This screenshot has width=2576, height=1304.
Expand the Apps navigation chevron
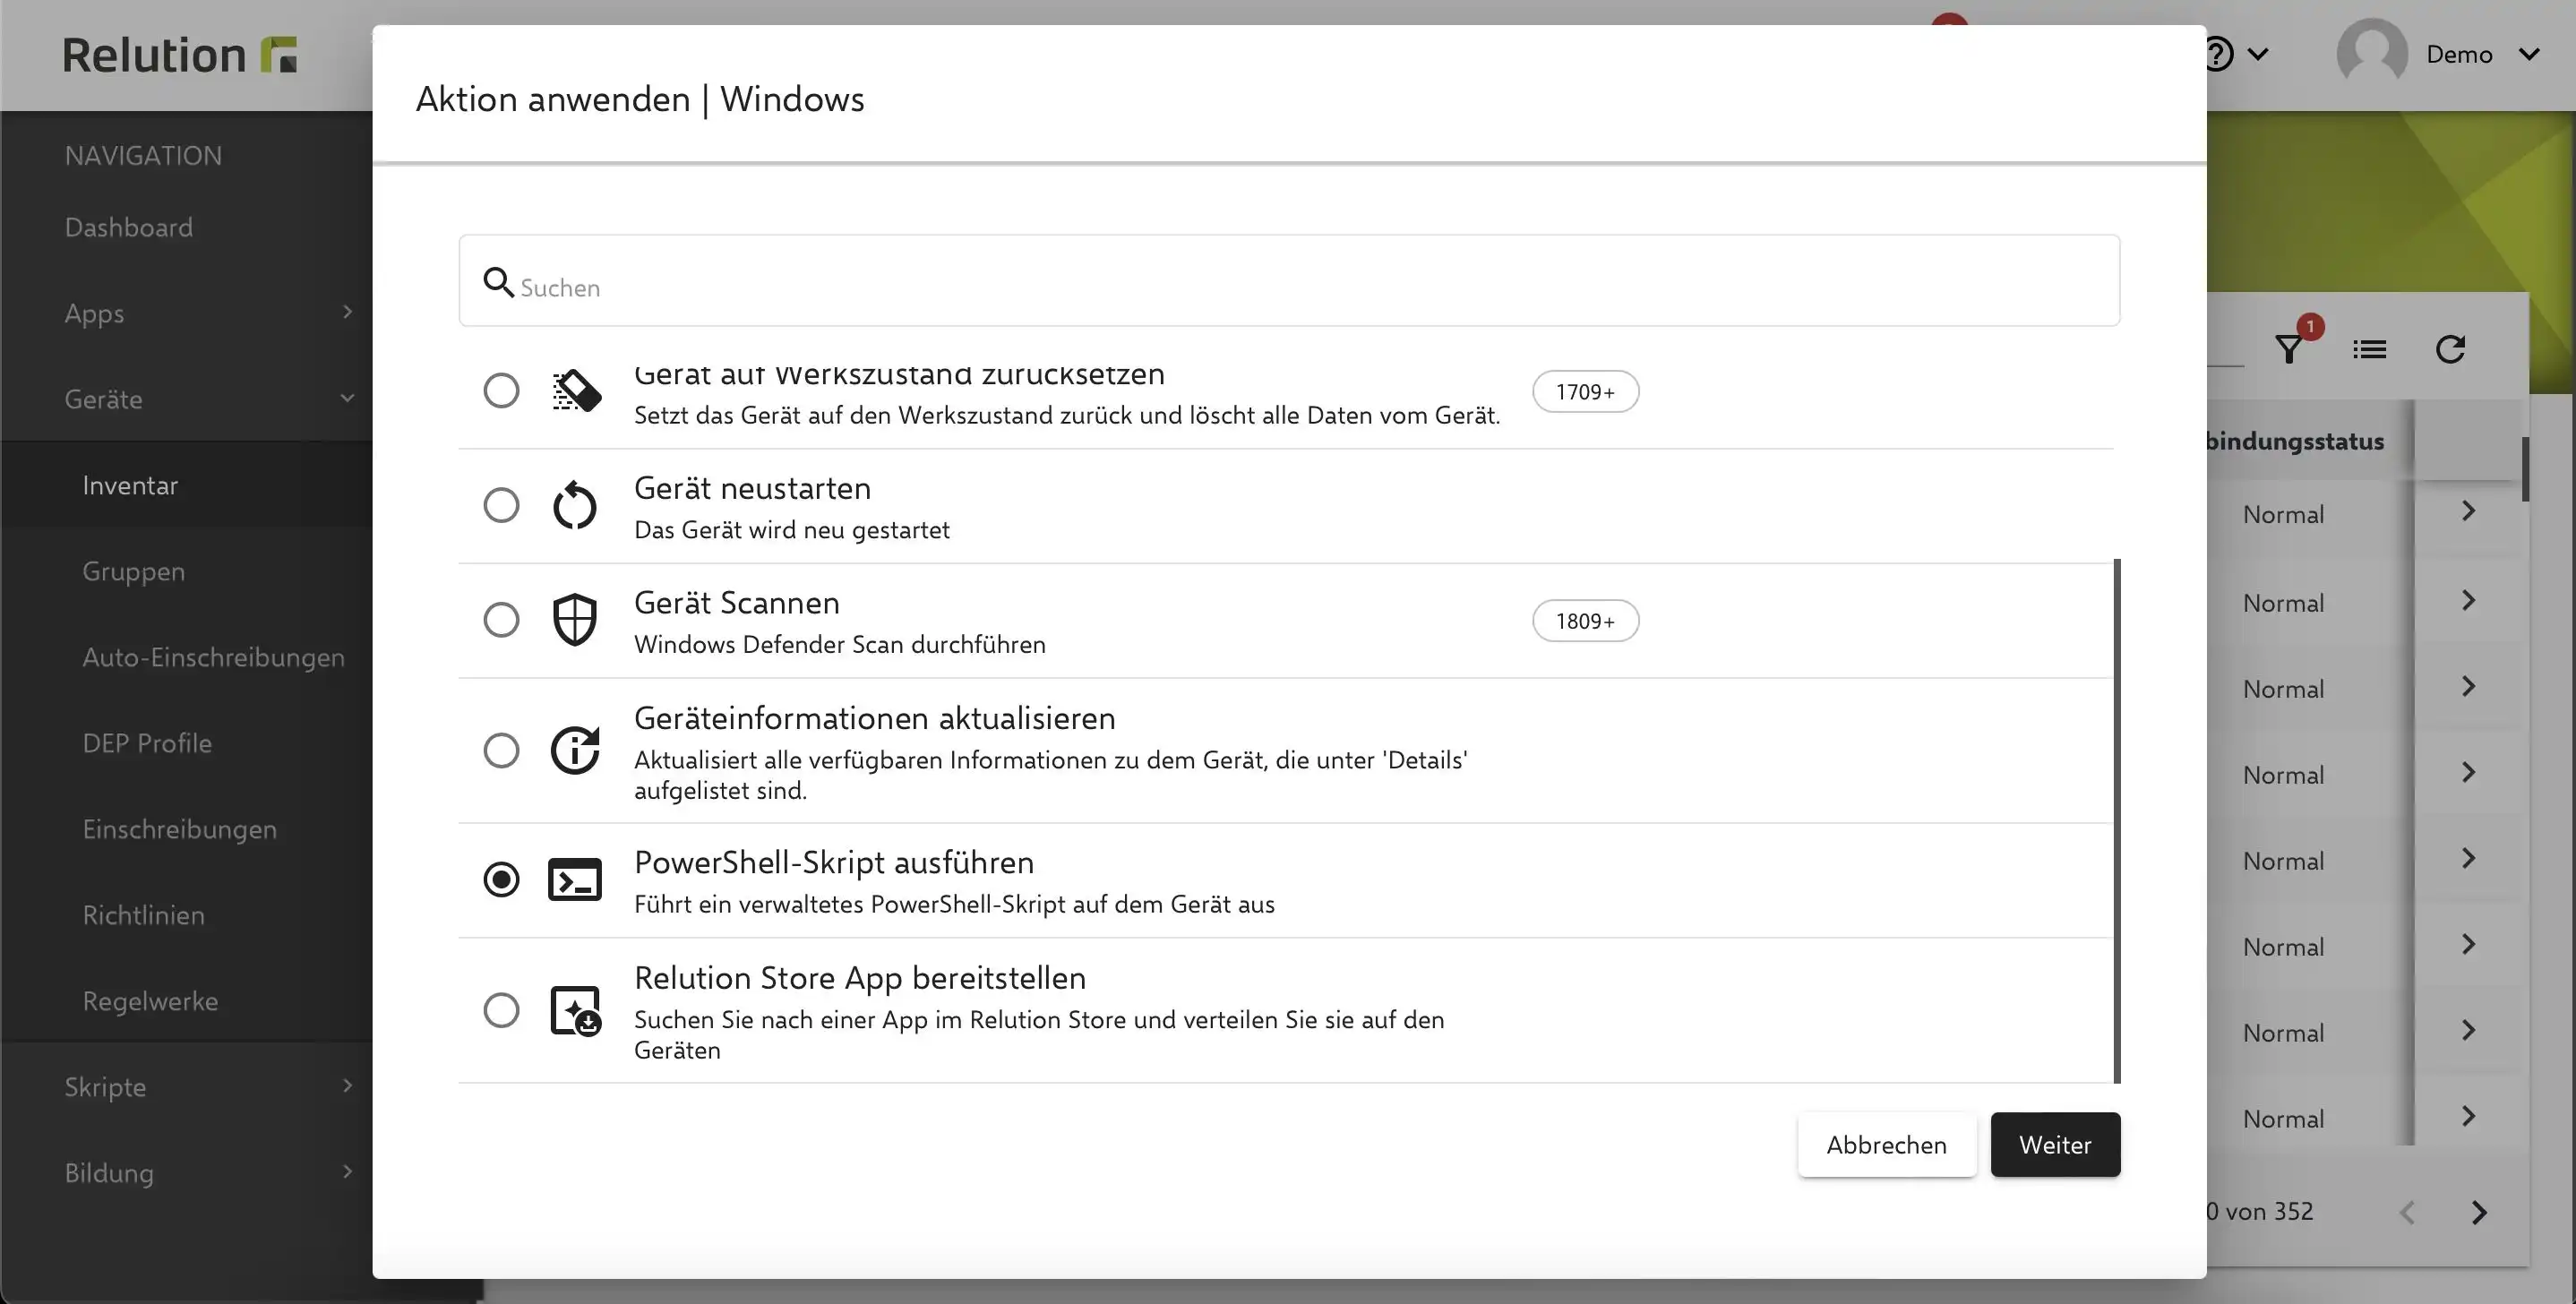tap(347, 312)
